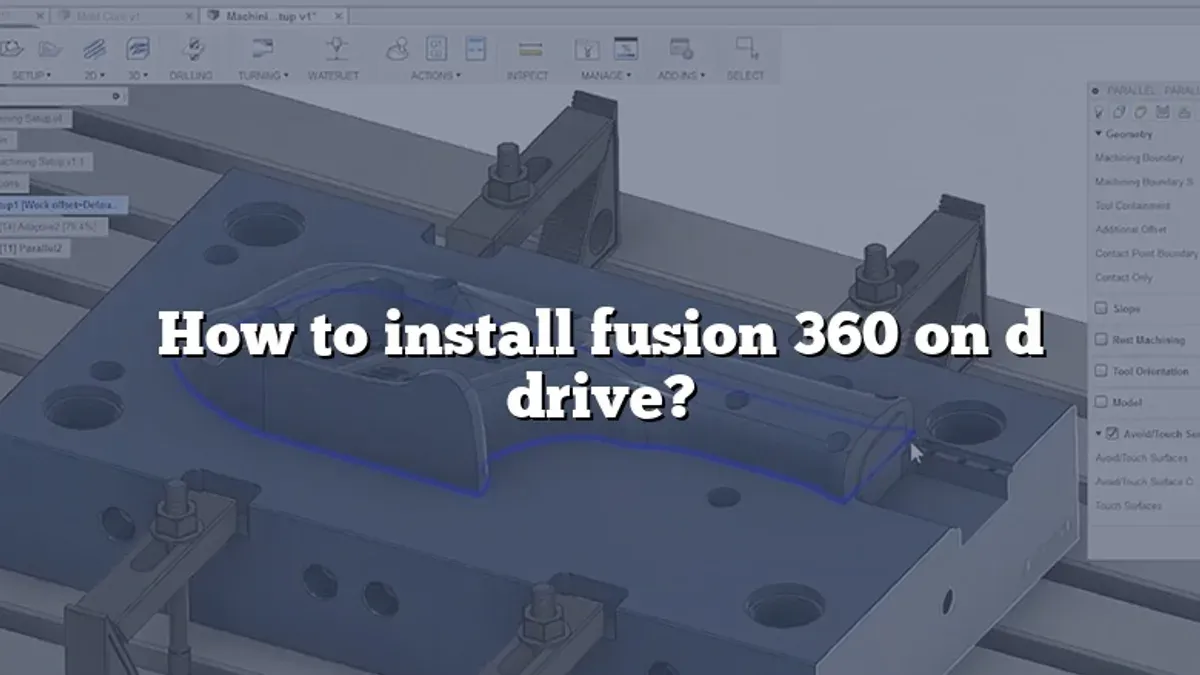Enable the Model checkbox
1200x675 pixels.
click(1101, 402)
